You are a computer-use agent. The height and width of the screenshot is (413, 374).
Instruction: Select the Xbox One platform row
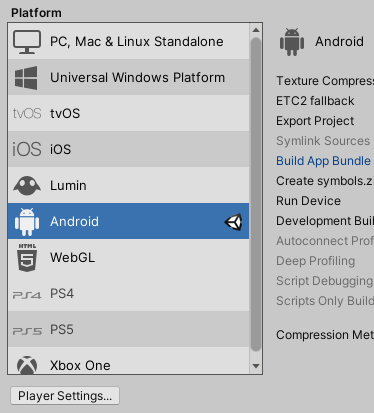(x=128, y=360)
